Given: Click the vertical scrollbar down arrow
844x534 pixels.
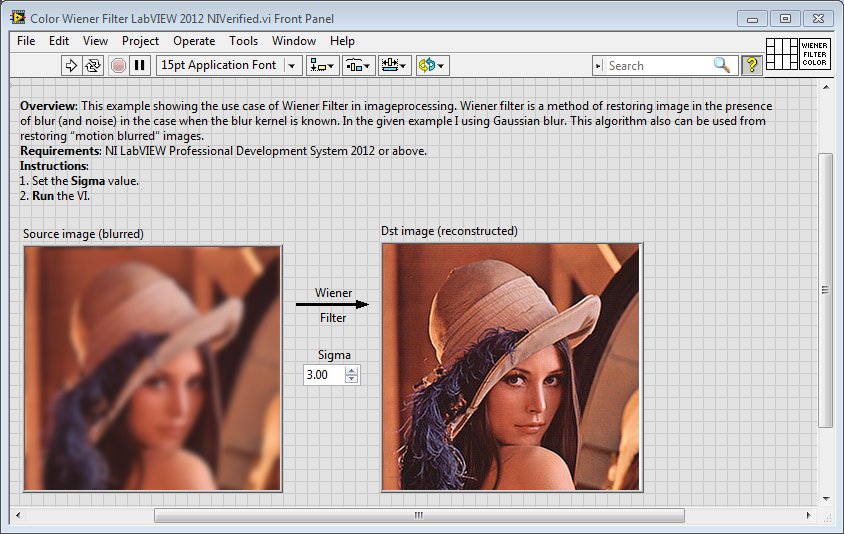Looking at the screenshot, I should pyautogui.click(x=826, y=499).
